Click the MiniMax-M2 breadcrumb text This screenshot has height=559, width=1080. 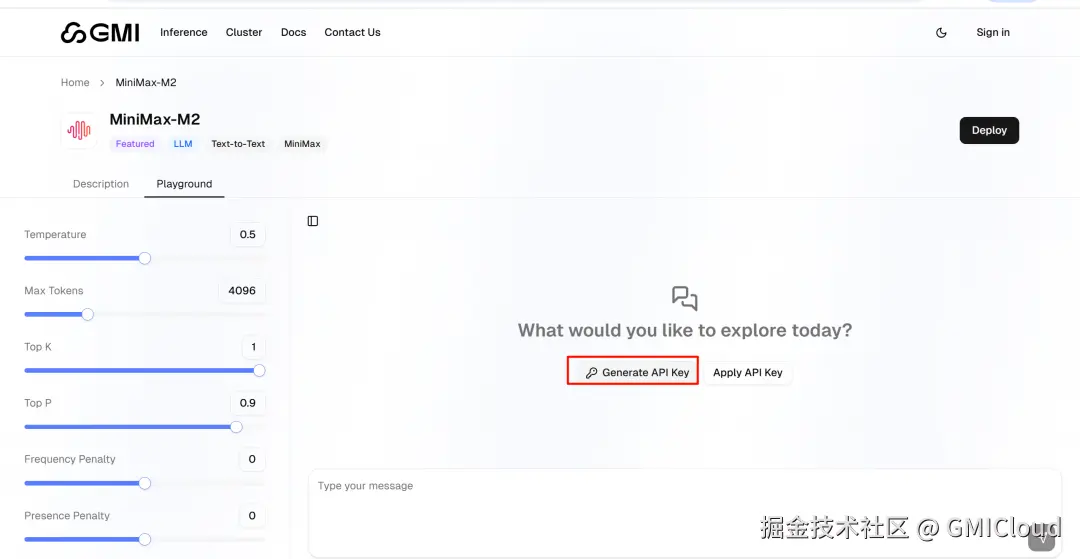[146, 83]
